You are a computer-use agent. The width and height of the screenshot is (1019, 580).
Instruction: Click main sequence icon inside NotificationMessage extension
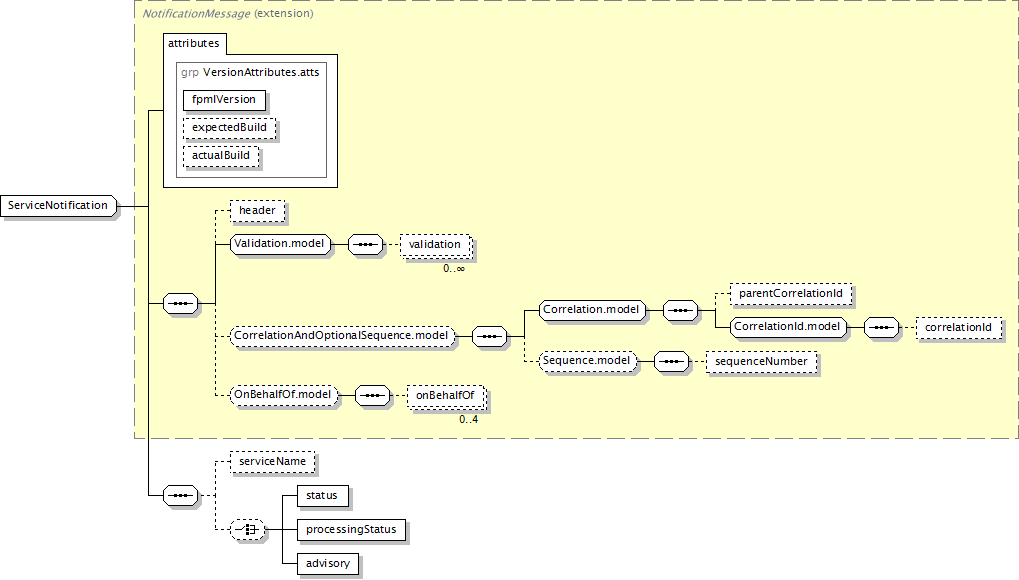click(181, 304)
